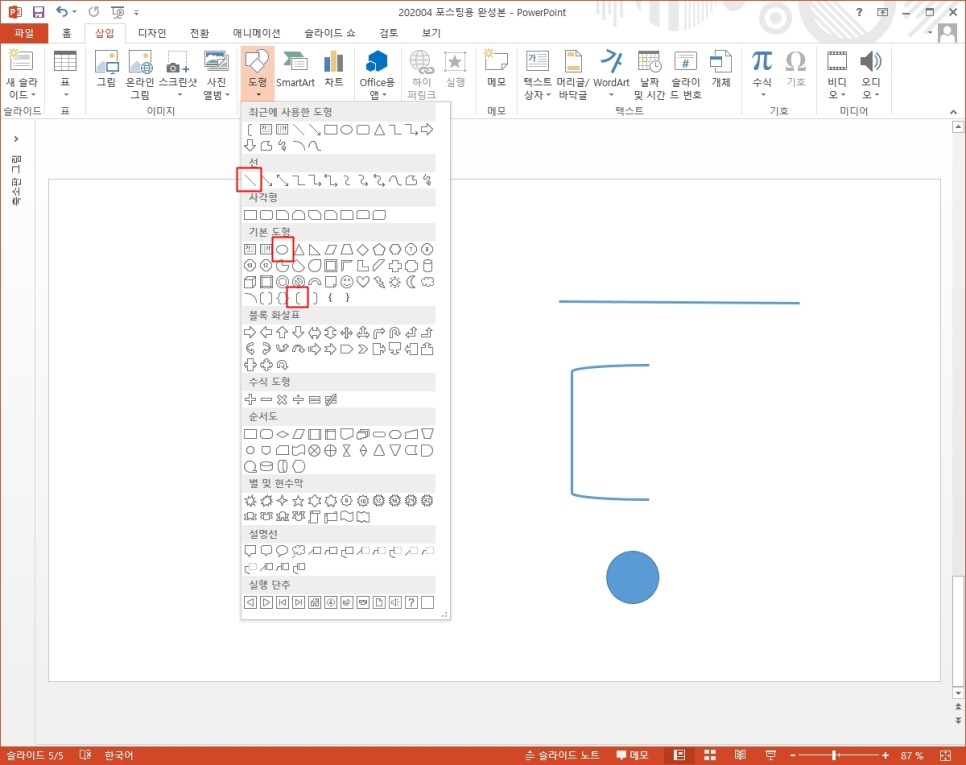Pick the sun shape in 기본 도형

click(395, 282)
